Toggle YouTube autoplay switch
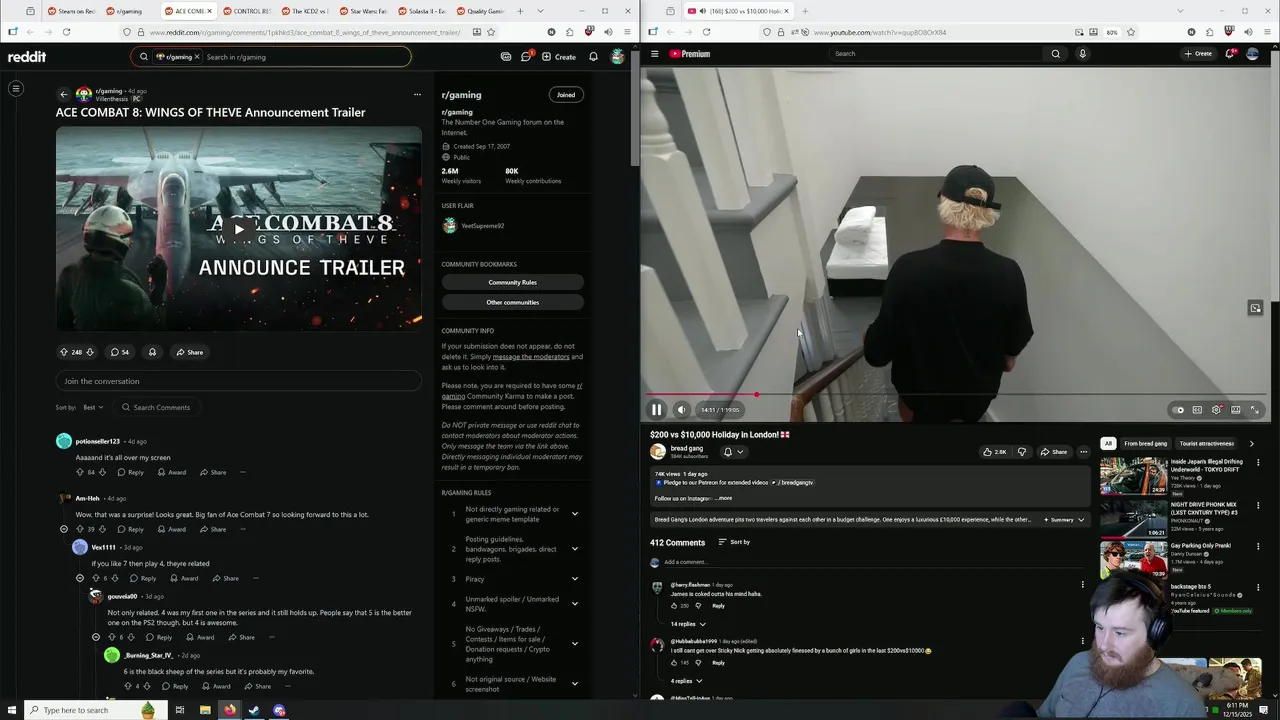The width and height of the screenshot is (1280, 720). (1178, 410)
